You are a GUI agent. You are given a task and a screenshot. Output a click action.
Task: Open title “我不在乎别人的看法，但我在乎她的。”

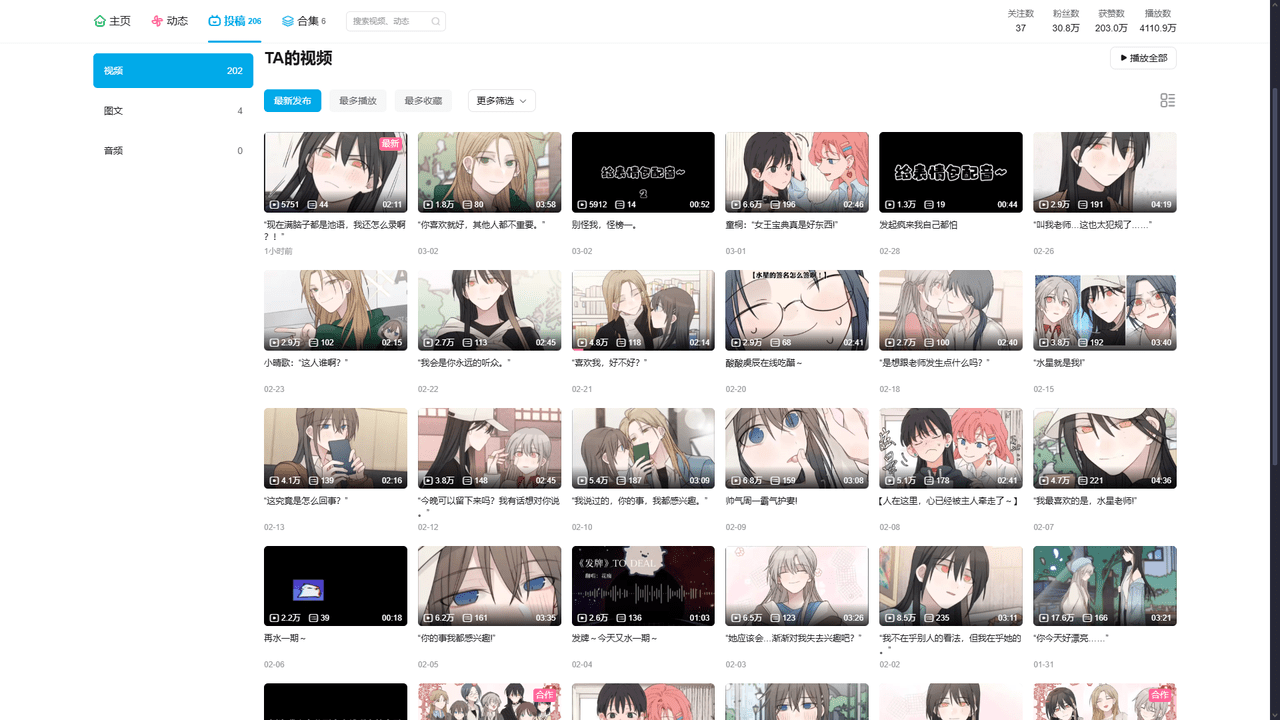pos(951,645)
